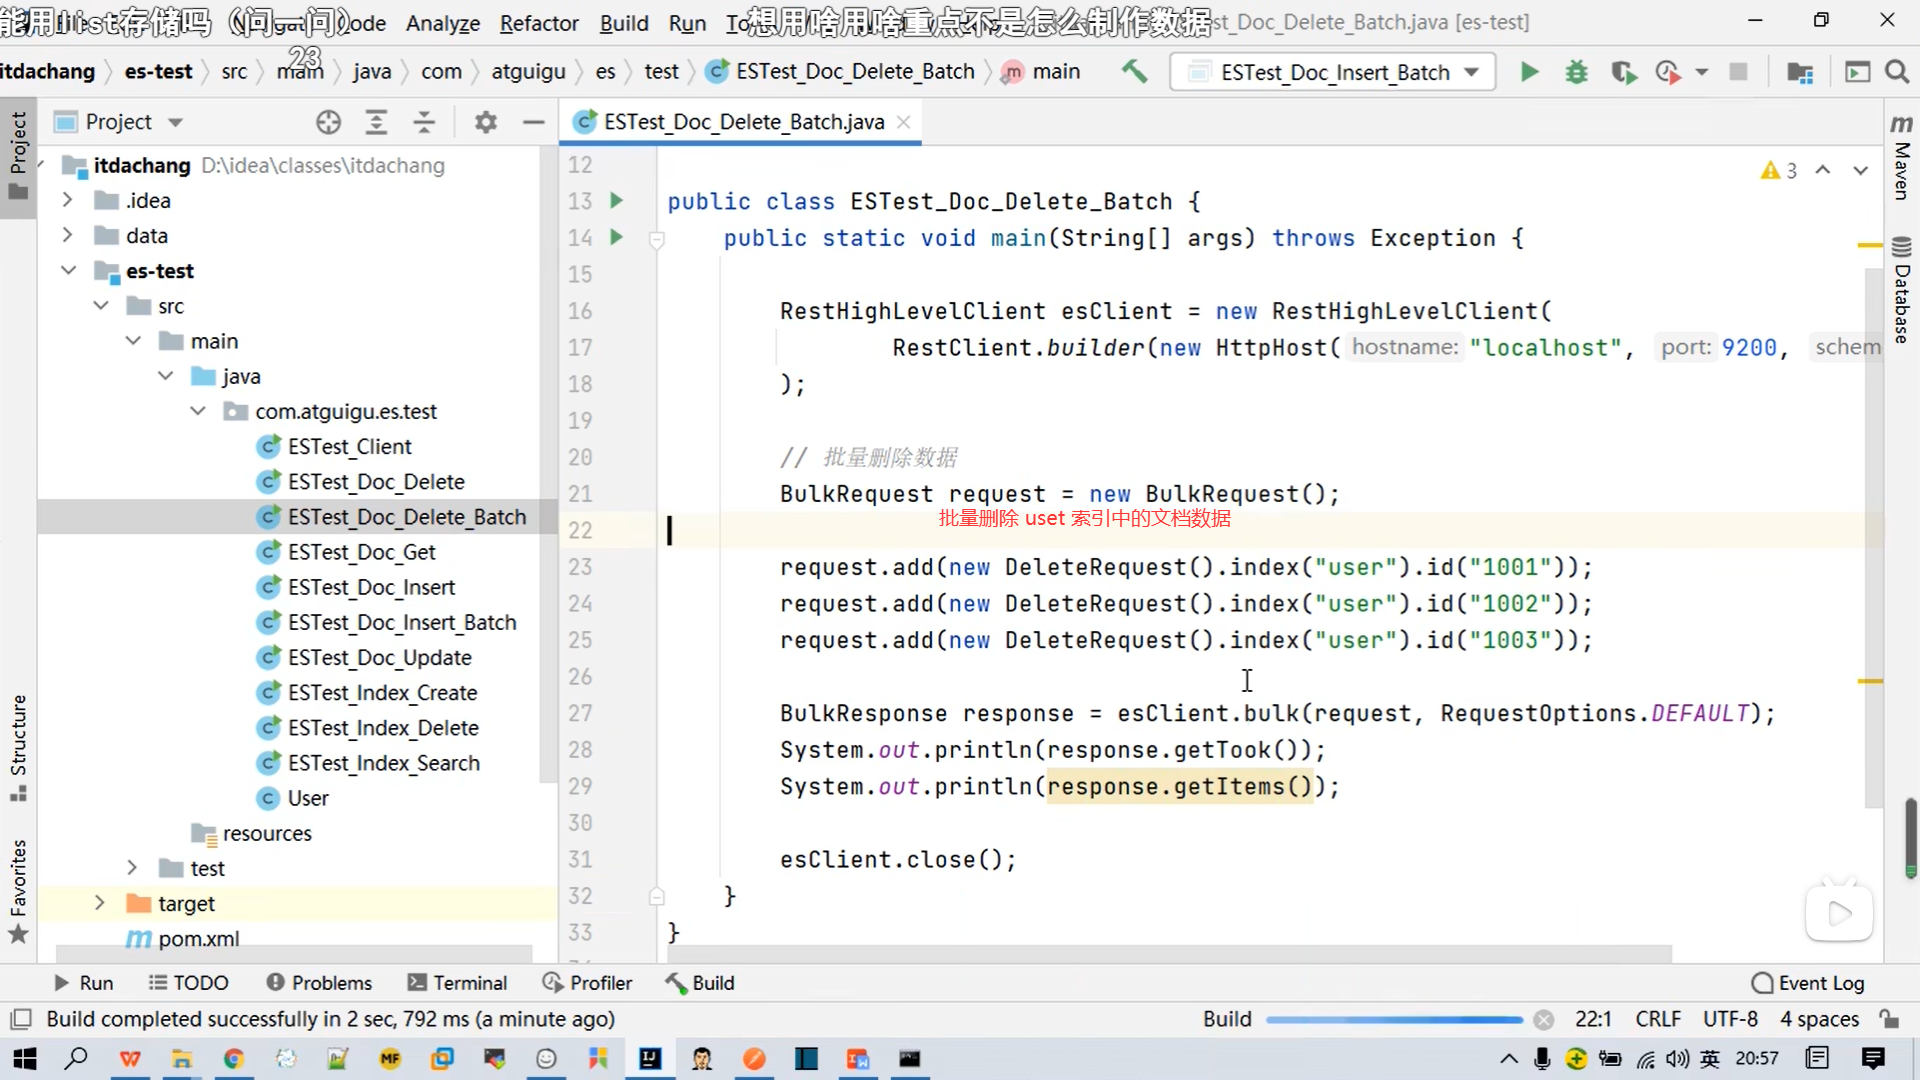This screenshot has width=1920, height=1080.
Task: Hide the Project tool window
Action: pos(534,122)
